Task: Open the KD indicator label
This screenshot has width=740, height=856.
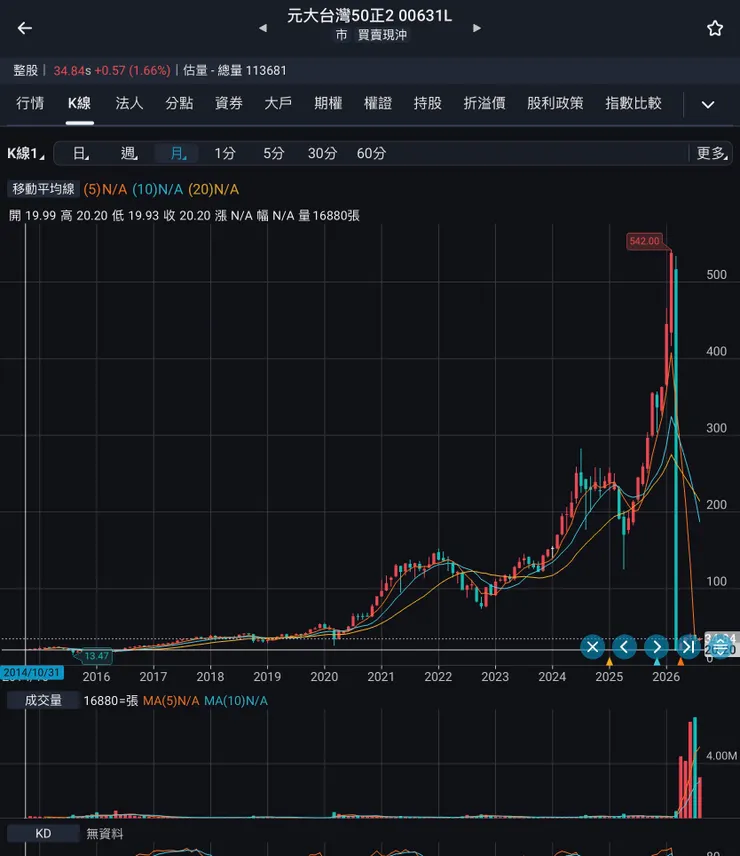Action: pos(43,834)
